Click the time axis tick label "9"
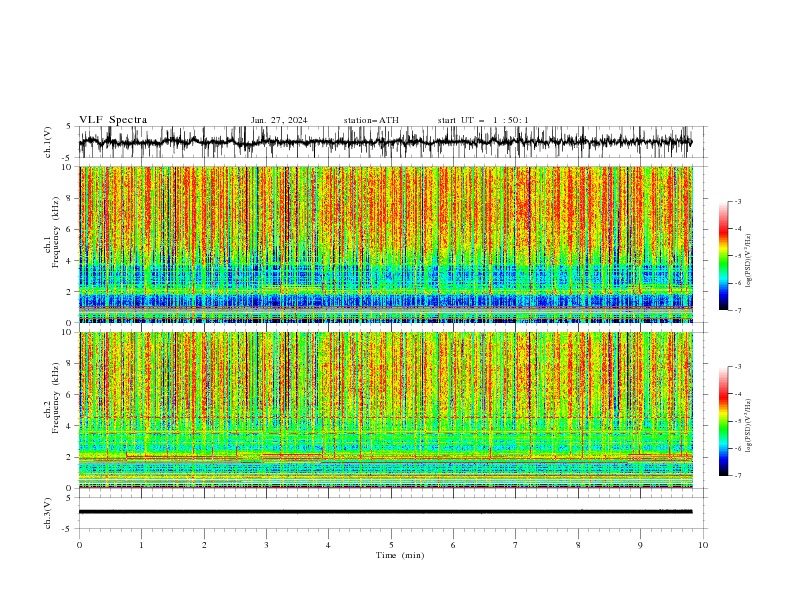 click(640, 545)
